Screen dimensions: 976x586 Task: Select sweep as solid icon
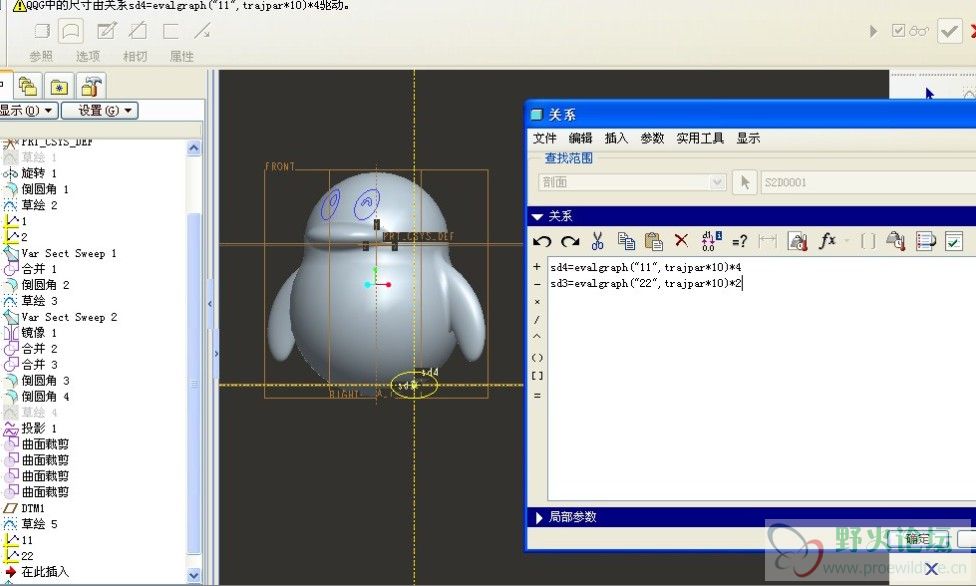pyautogui.click(x=42, y=31)
